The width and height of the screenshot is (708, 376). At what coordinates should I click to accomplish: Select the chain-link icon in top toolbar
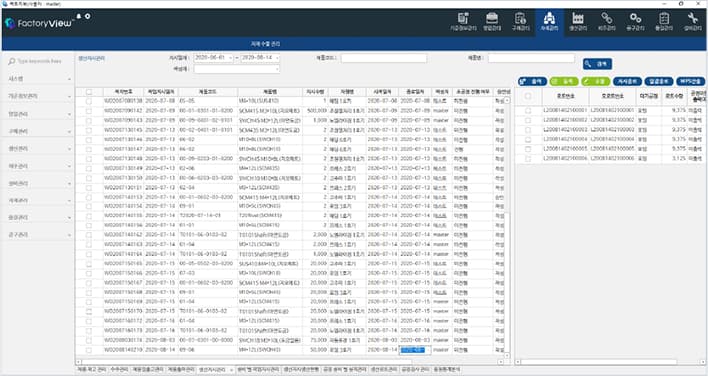pos(606,21)
